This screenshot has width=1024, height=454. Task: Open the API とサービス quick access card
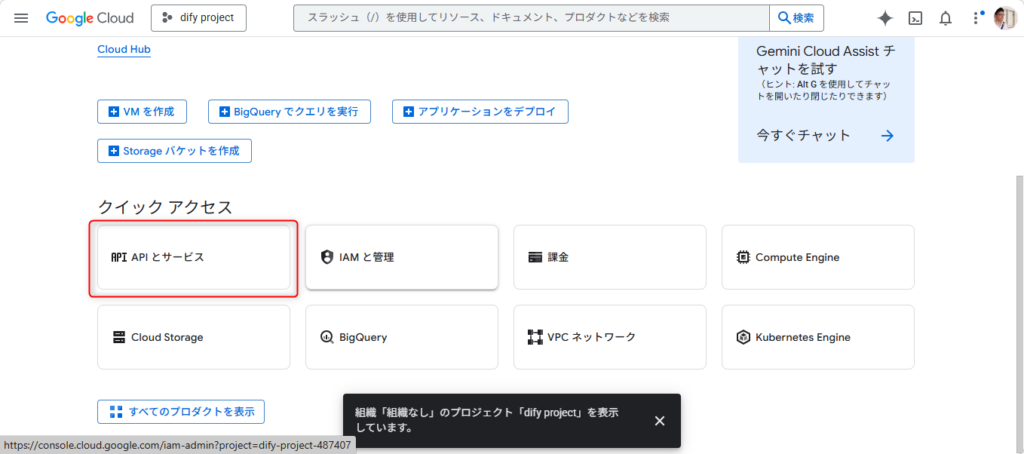[x=194, y=257]
